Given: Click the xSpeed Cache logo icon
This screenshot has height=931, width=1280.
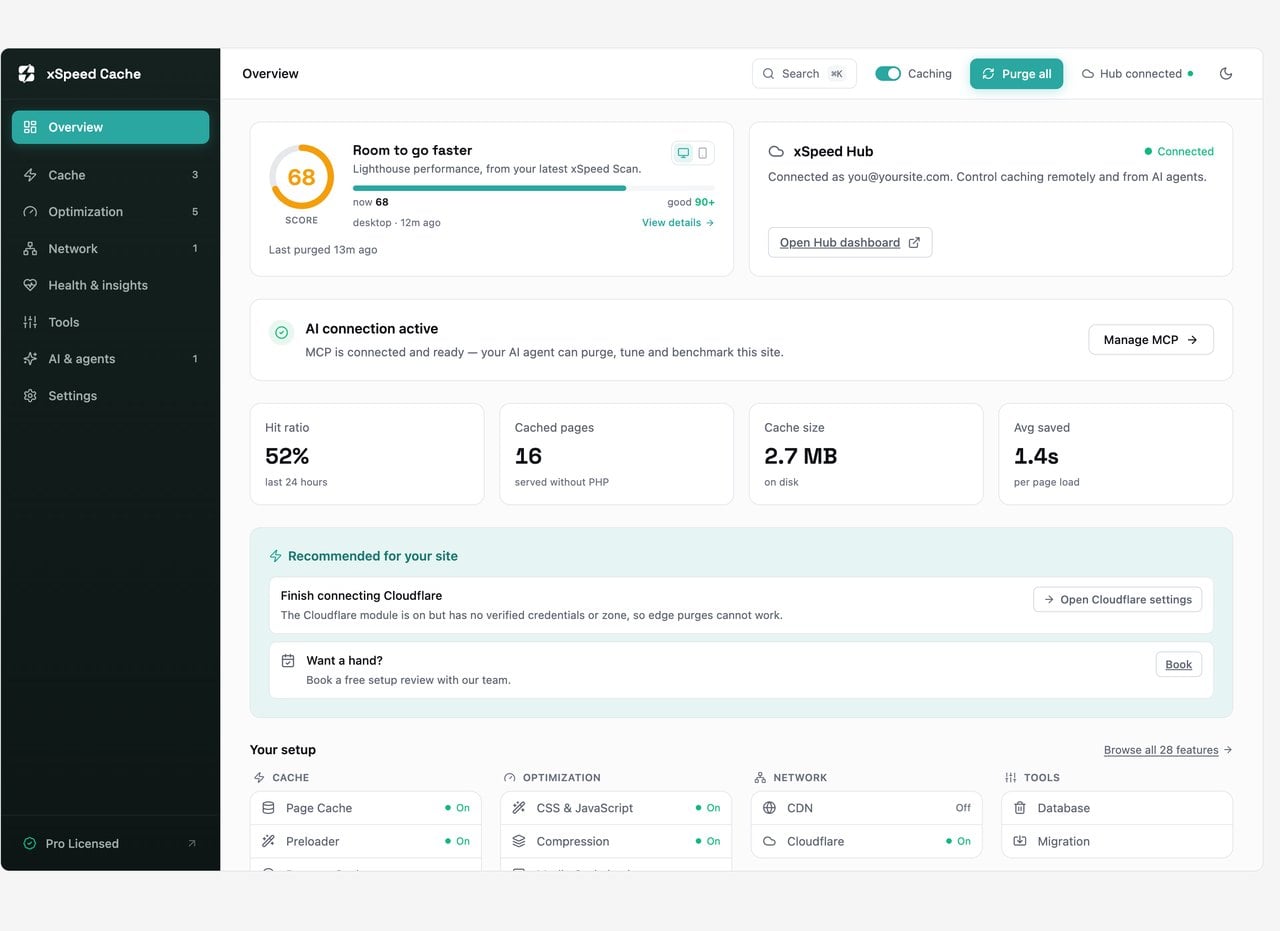Looking at the screenshot, I should 27,74.
